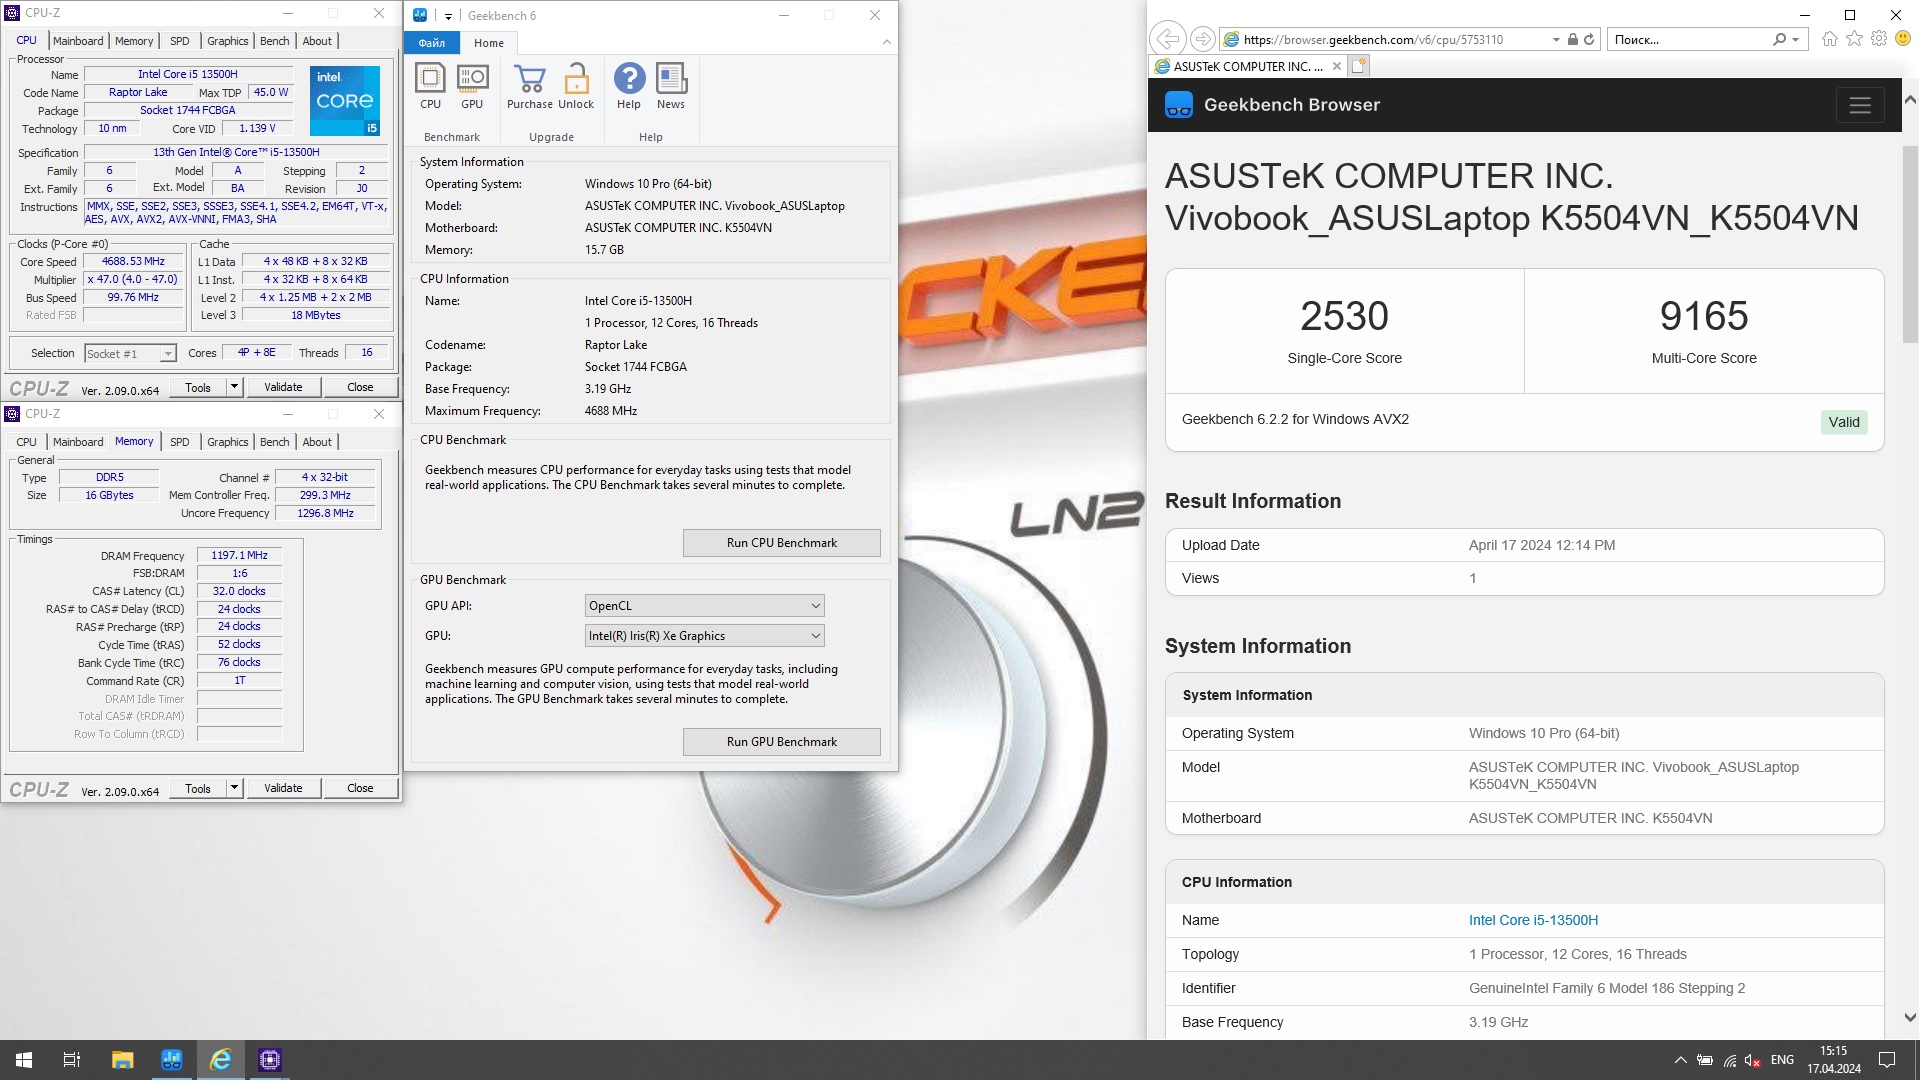The image size is (1920, 1080).
Task: Open the Socket #1 selection dropdown
Action: click(130, 353)
